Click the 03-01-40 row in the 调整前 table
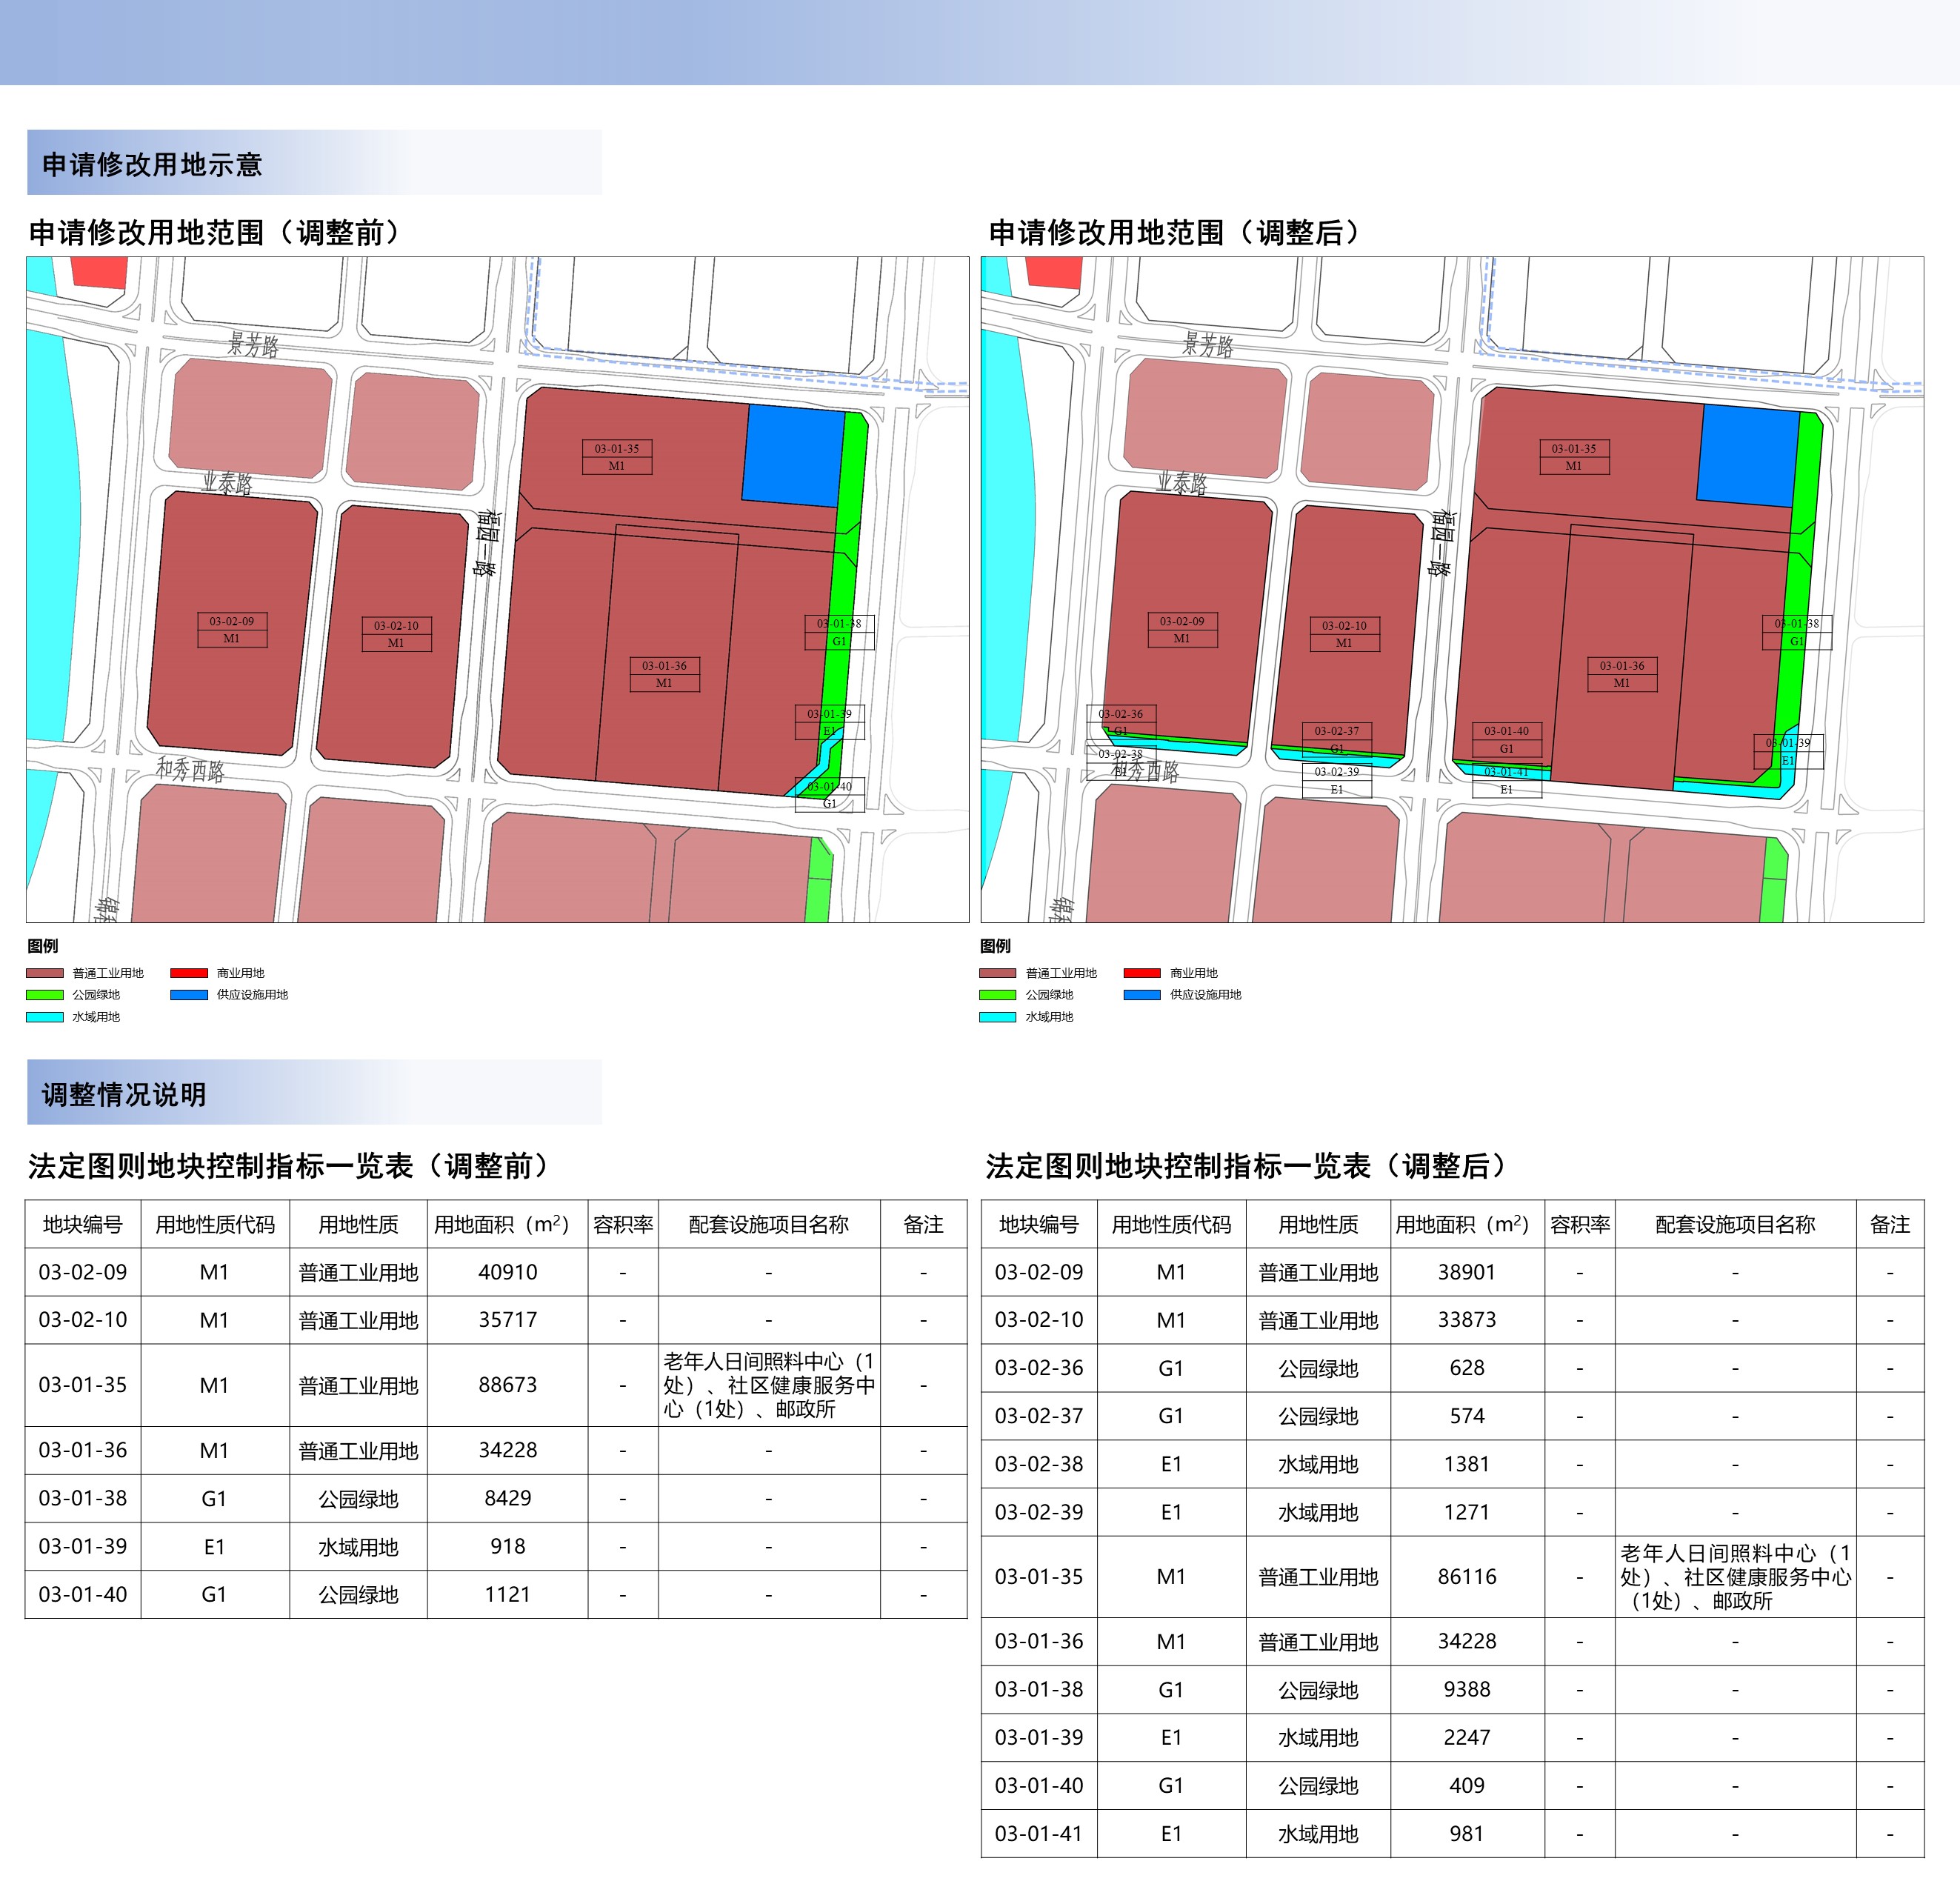 [x=83, y=1594]
